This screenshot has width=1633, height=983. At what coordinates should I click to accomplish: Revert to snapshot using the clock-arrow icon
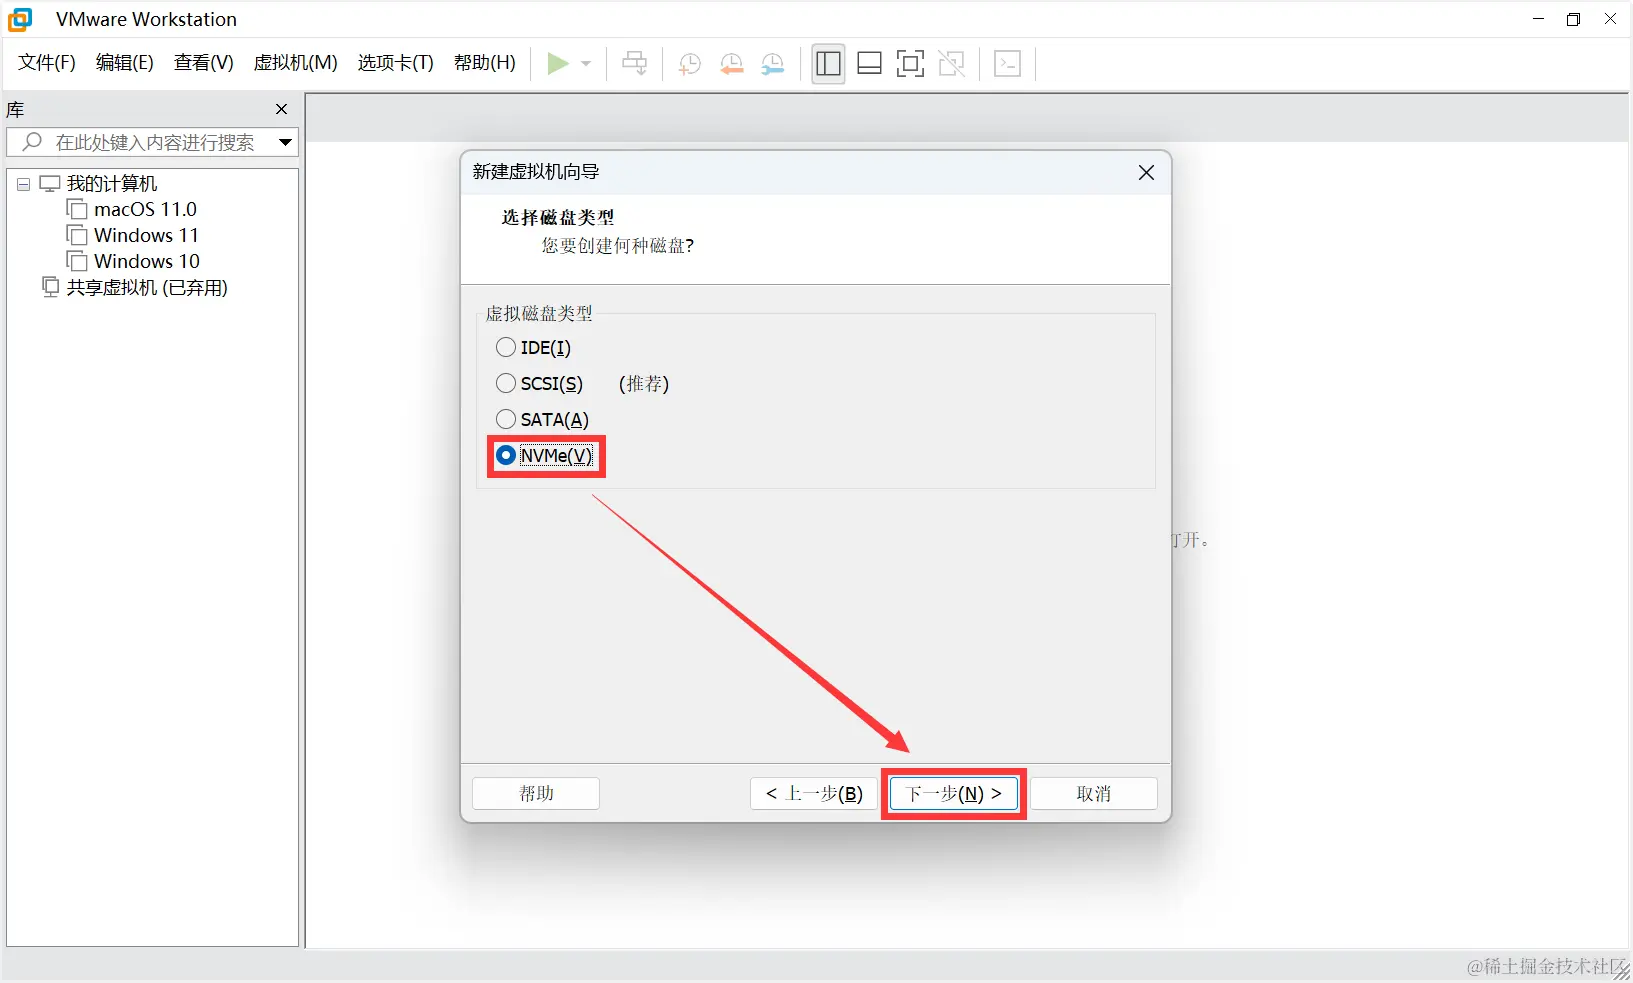tap(731, 64)
